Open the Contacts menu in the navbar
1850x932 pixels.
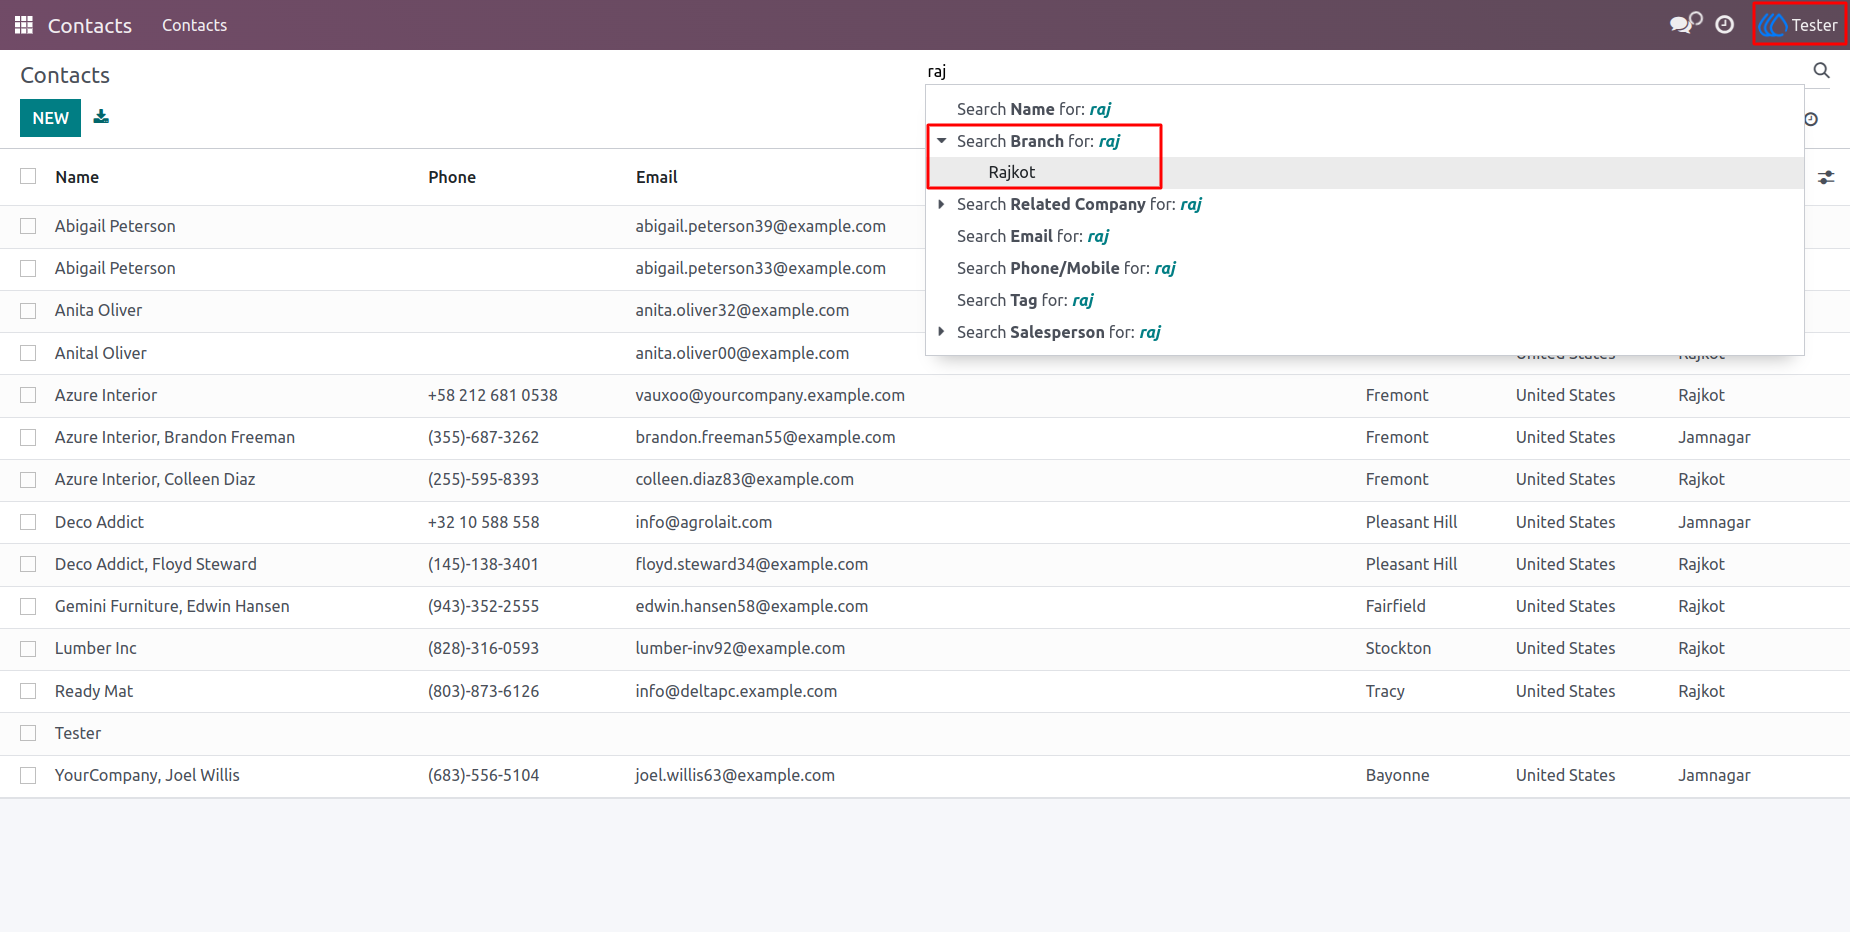pyautogui.click(x=195, y=25)
